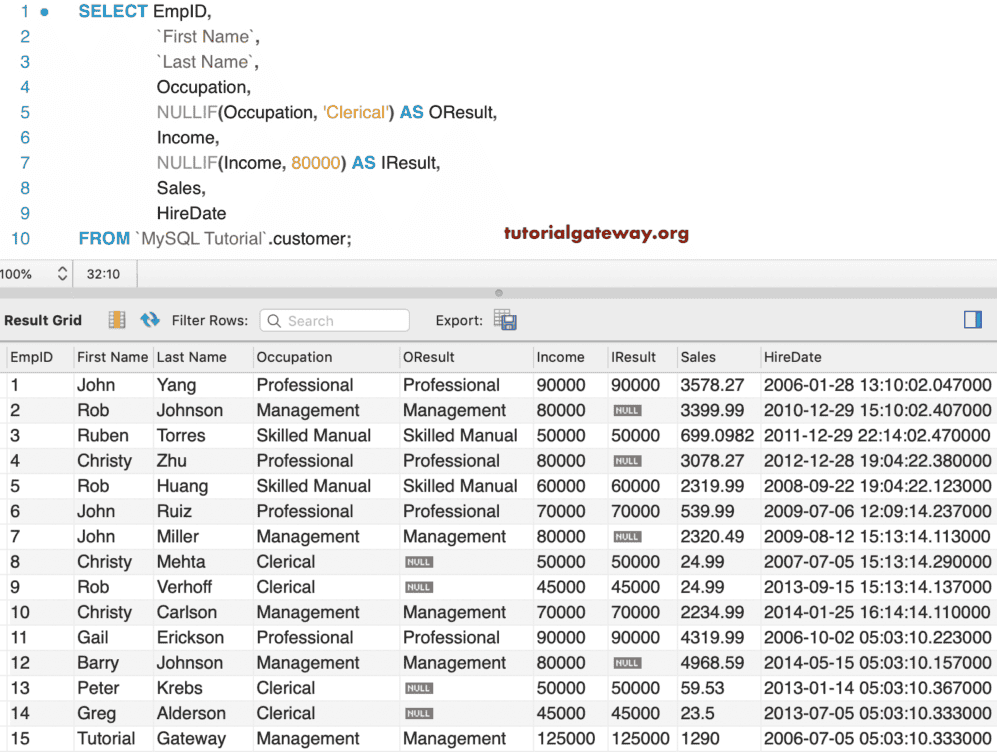Sort by EmpID column header
Viewport: 997px width, 752px height.
[32, 357]
